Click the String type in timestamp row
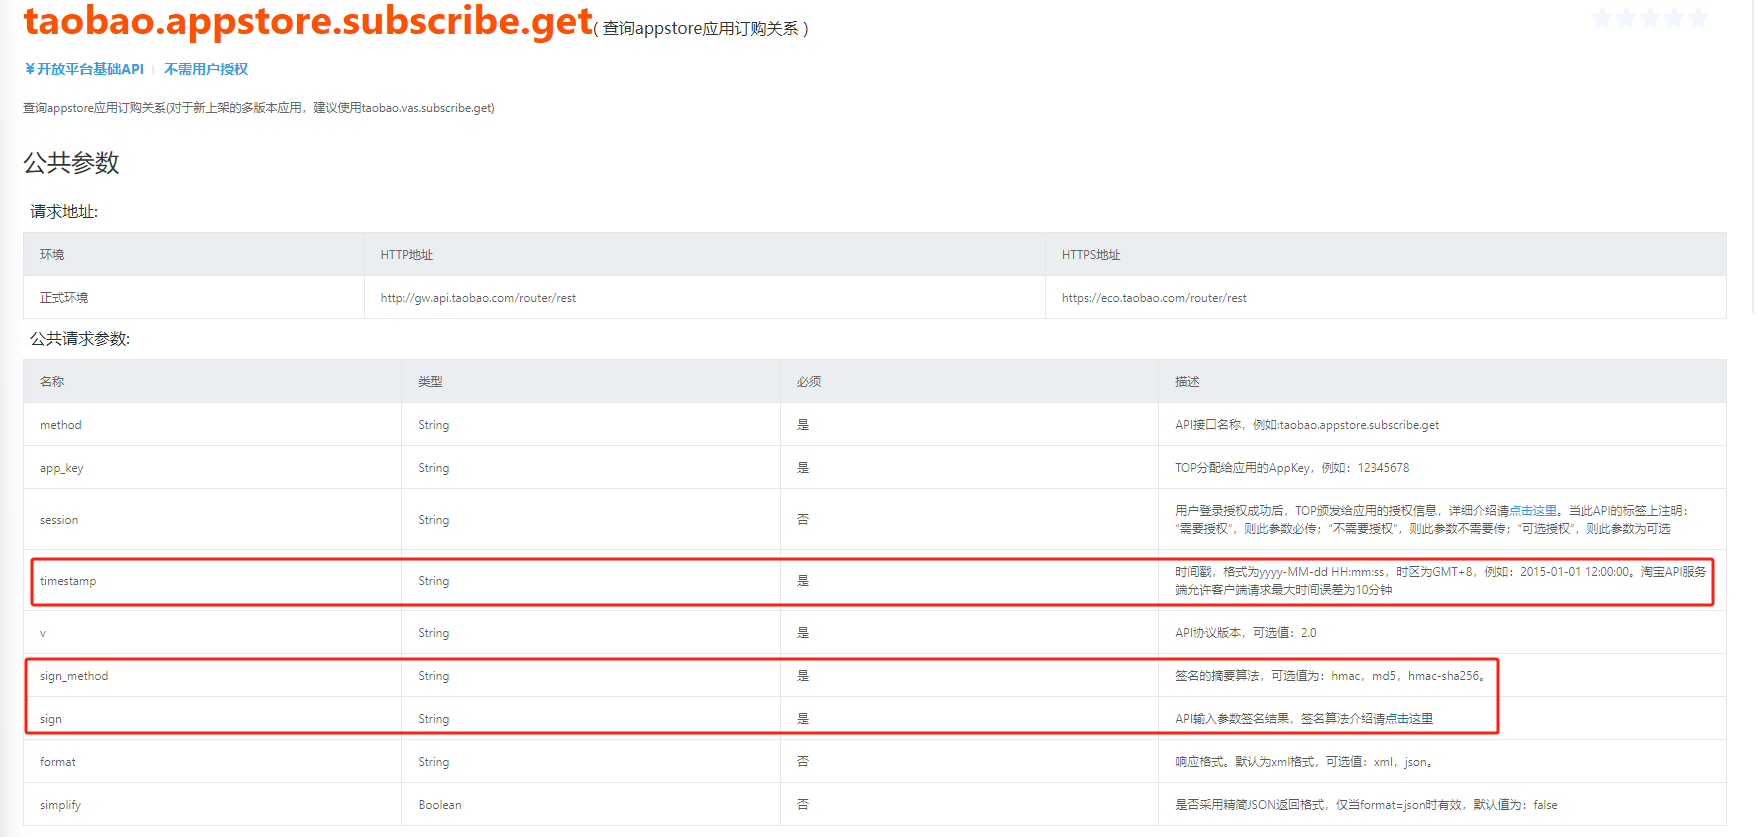Screen dimensions: 1757x837 [434, 580]
